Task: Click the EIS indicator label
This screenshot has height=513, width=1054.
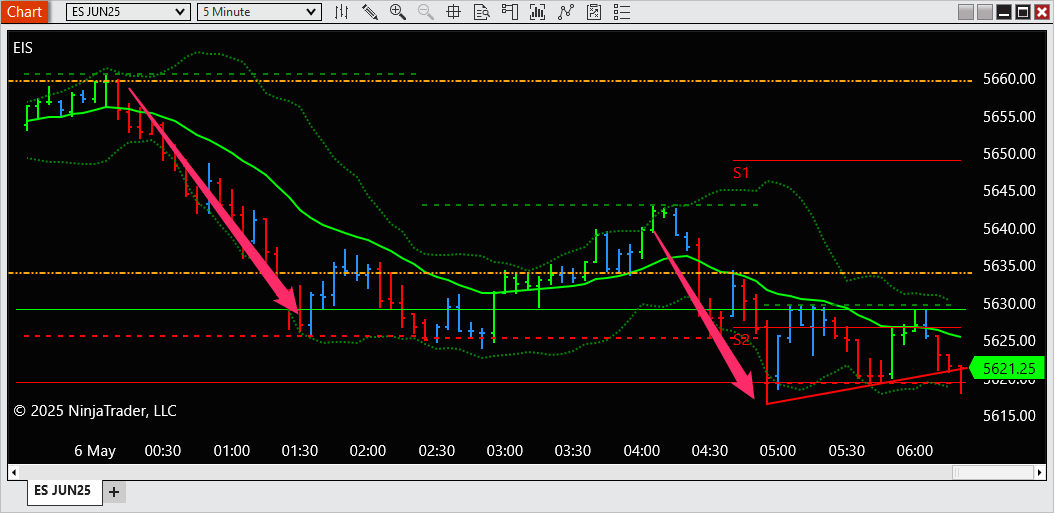Action: point(23,47)
